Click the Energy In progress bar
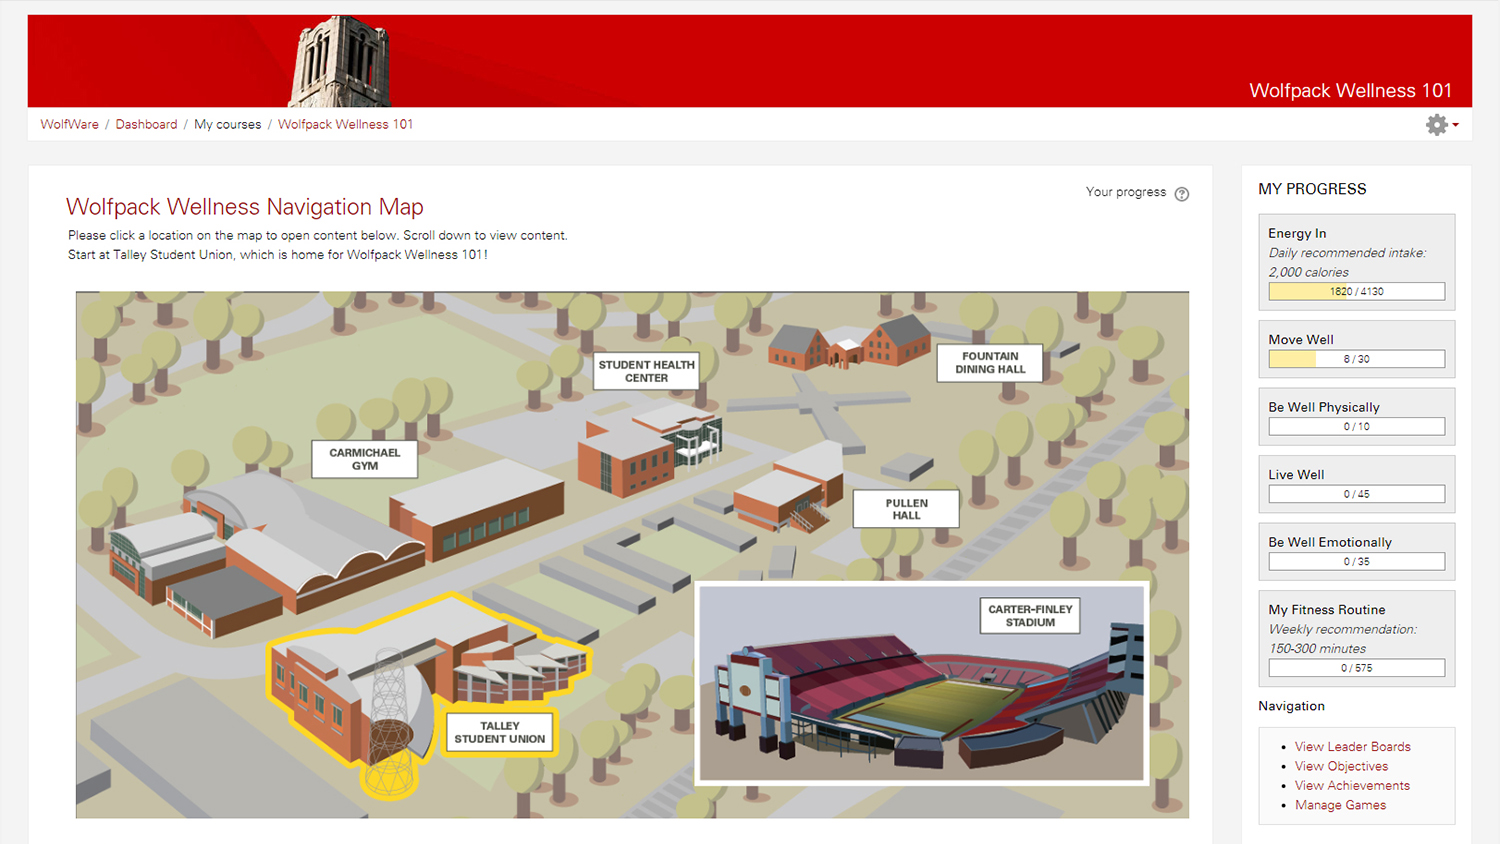1500x844 pixels. tap(1357, 292)
